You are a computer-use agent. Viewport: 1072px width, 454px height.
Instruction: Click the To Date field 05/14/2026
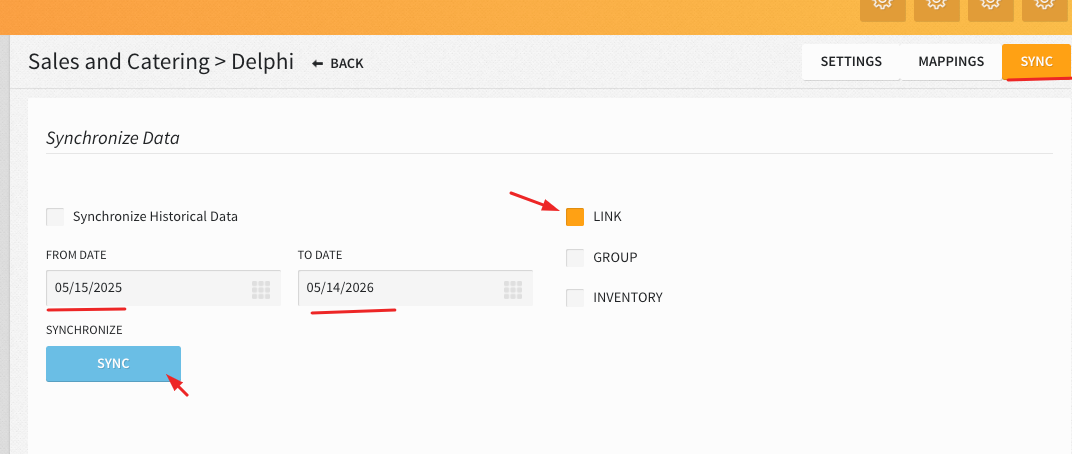[x=415, y=288]
